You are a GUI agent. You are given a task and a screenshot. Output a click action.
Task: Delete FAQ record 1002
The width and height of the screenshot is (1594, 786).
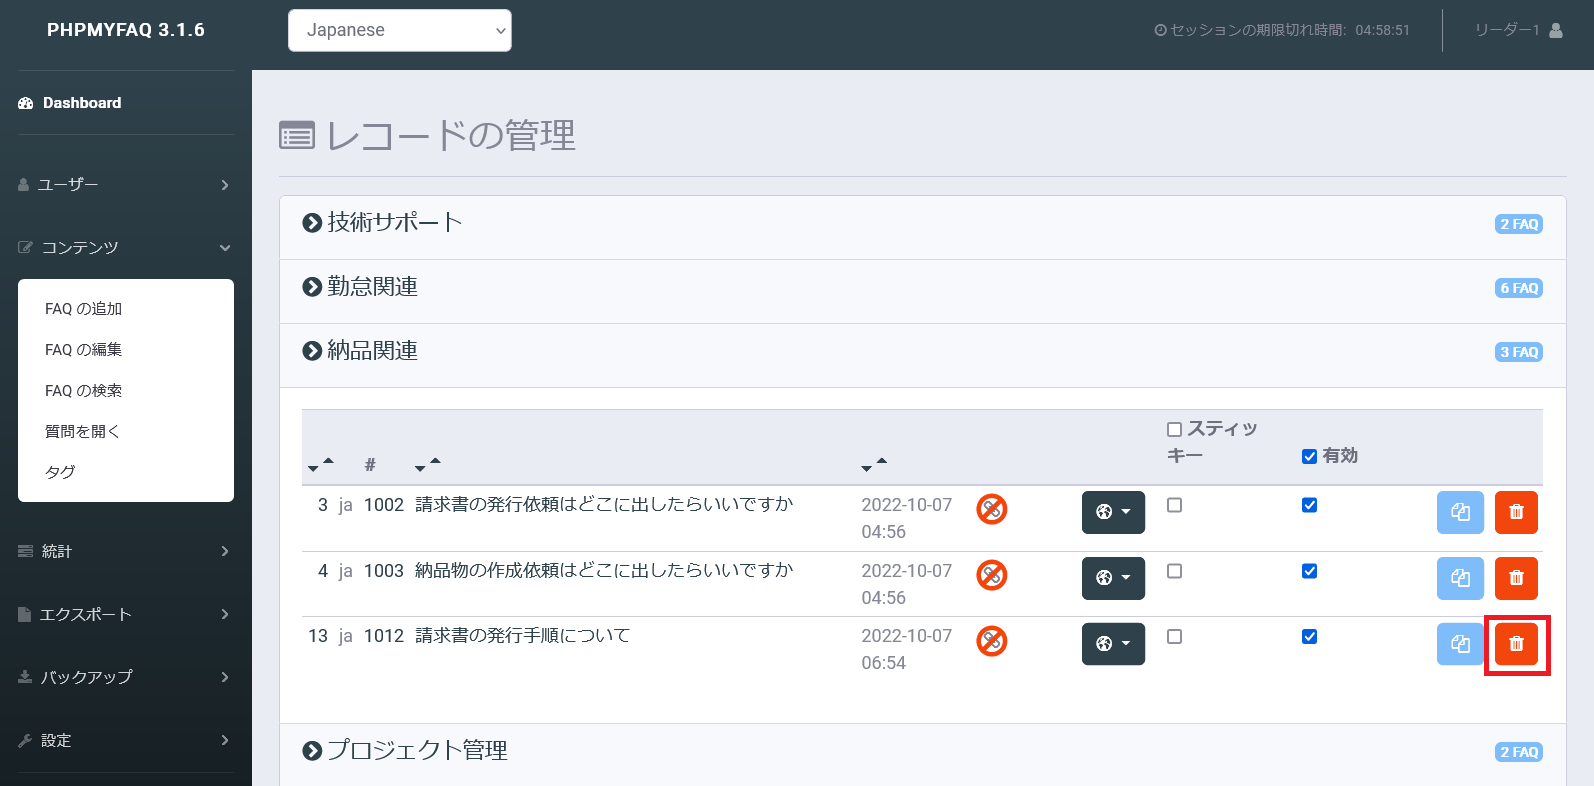click(x=1516, y=512)
